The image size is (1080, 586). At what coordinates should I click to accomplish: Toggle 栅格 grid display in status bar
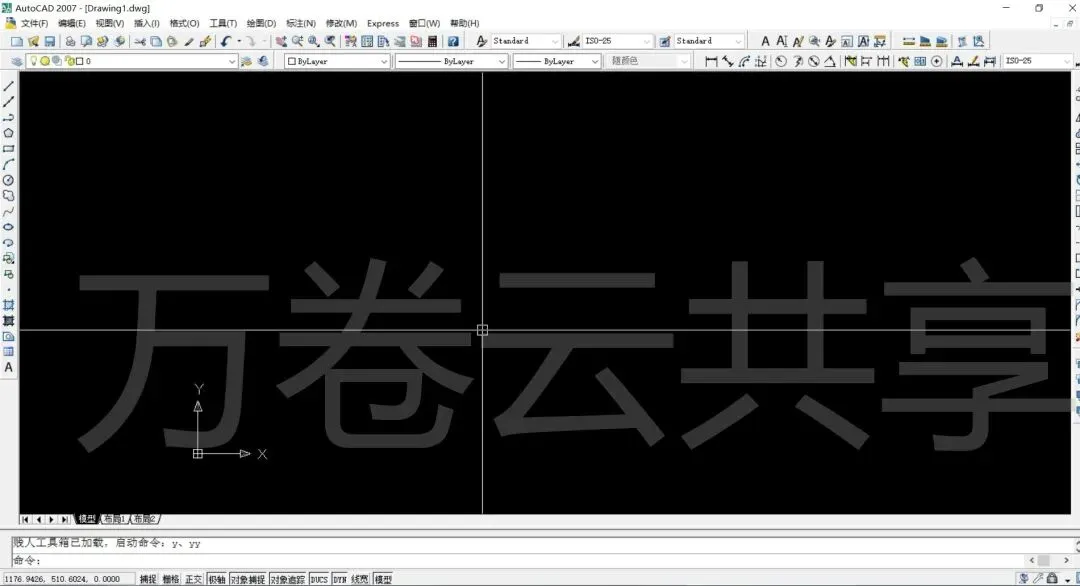(171, 580)
